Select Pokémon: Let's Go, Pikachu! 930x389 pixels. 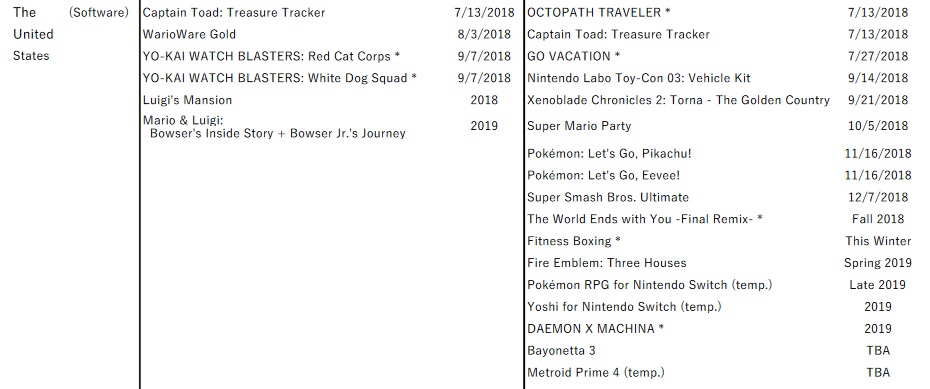click(609, 154)
